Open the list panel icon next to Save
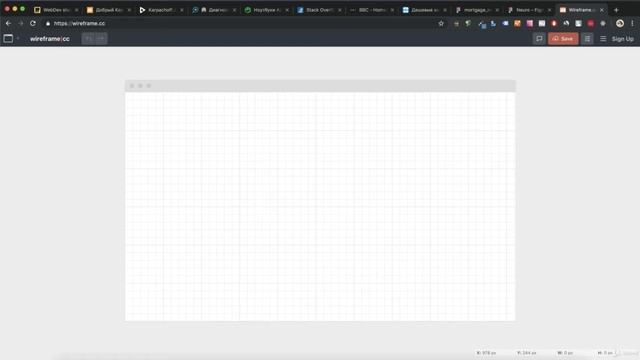Image resolution: width=640 pixels, height=360 pixels. 587,39
